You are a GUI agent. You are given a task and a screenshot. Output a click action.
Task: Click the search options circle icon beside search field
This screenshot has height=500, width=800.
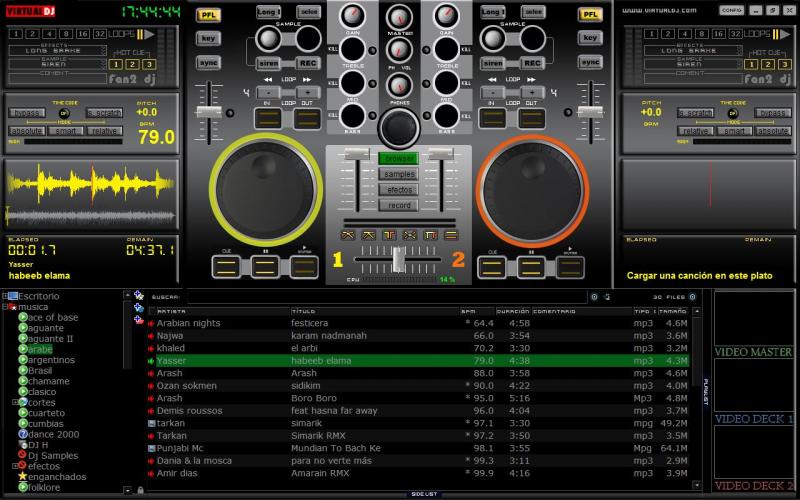point(594,296)
